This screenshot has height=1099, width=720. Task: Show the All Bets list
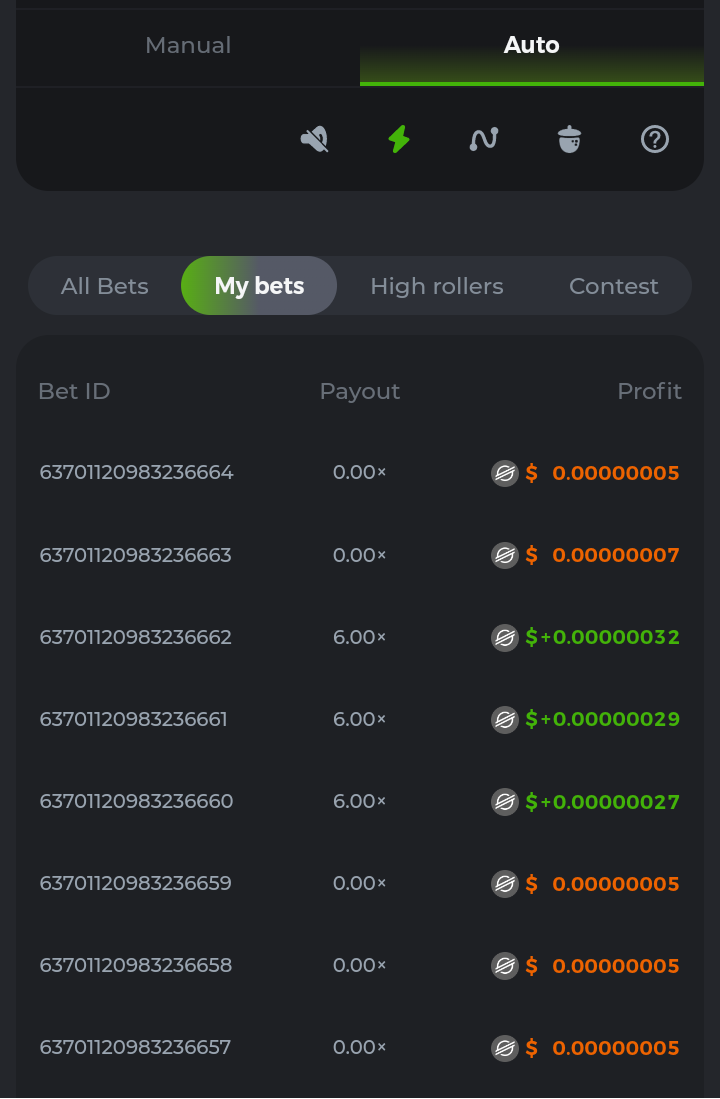(x=105, y=286)
